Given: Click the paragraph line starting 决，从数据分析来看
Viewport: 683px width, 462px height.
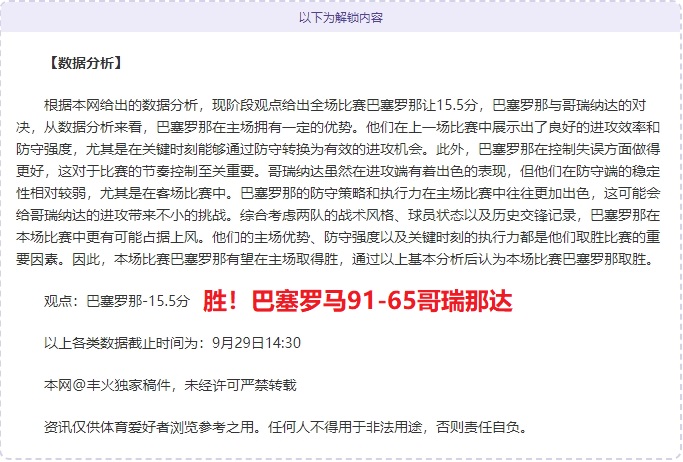Looking at the screenshot, I should click(x=338, y=127).
